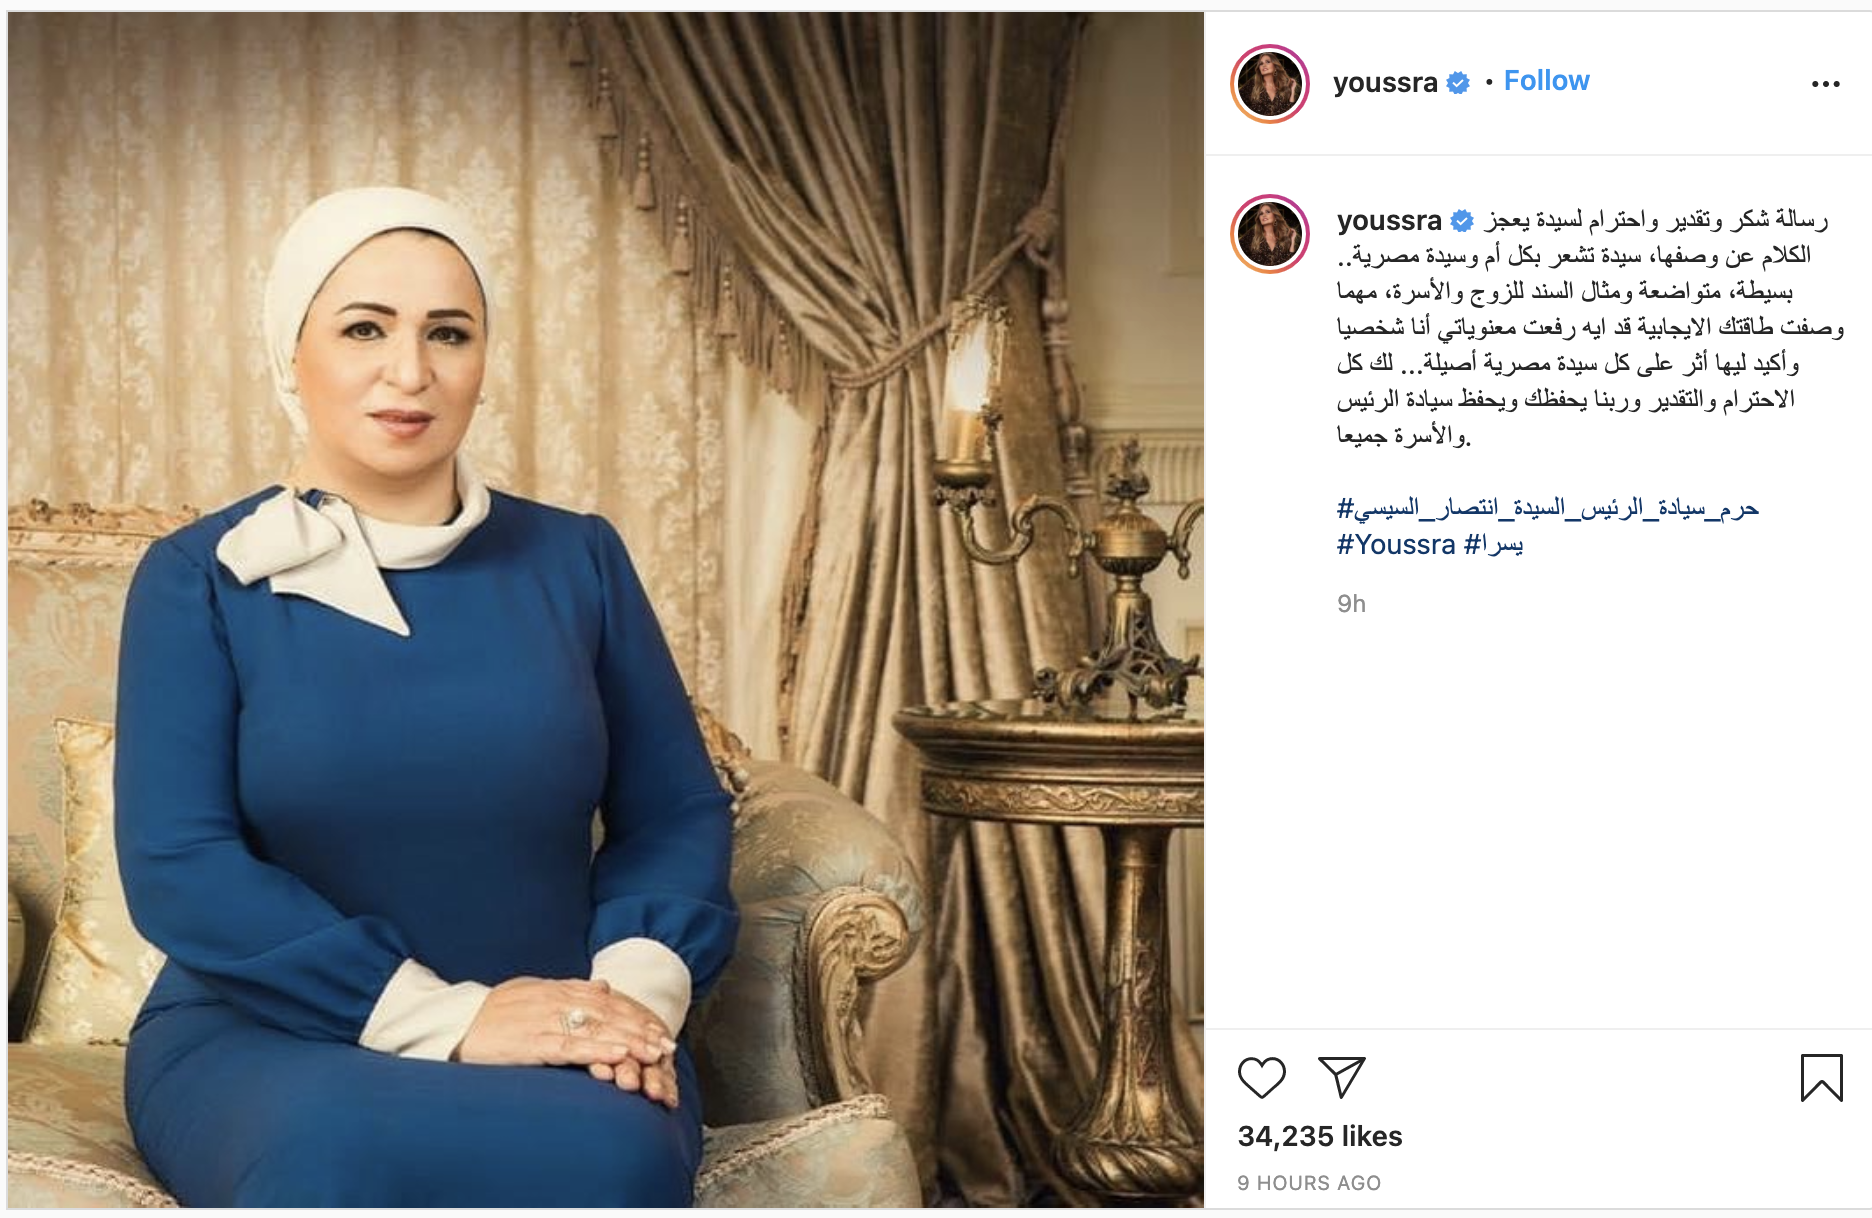Open youssra profile picture in header
1872x1218 pixels.
coord(1270,84)
